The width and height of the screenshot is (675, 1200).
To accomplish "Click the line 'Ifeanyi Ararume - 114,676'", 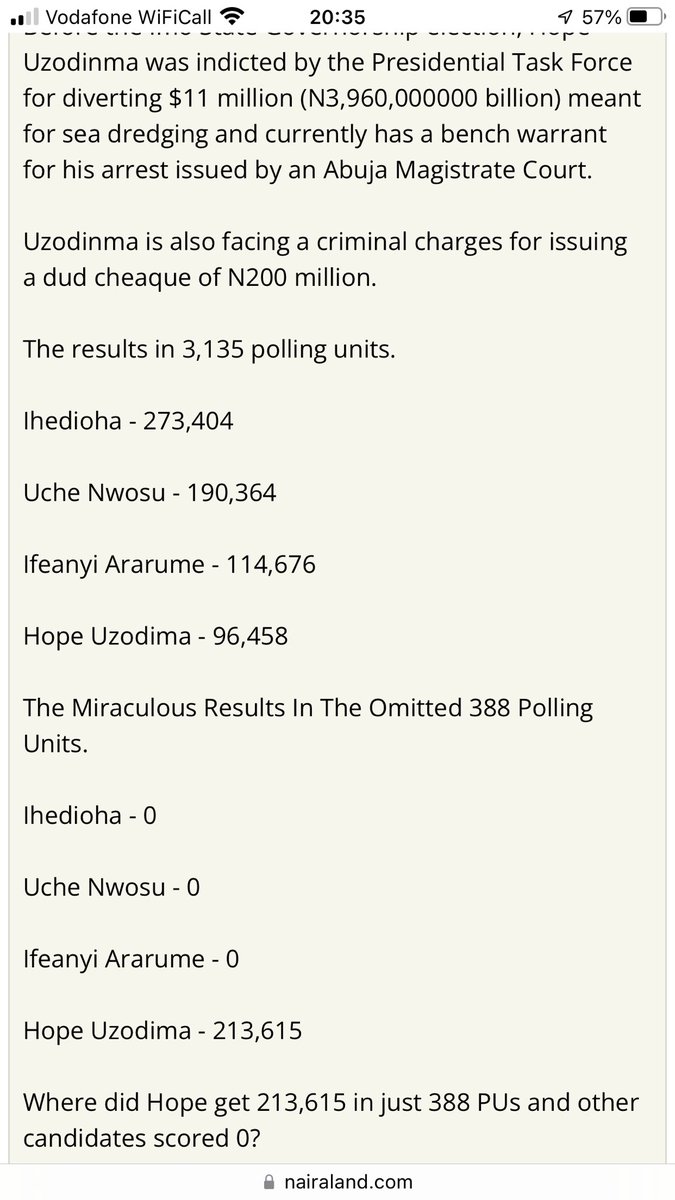I will [169, 565].
